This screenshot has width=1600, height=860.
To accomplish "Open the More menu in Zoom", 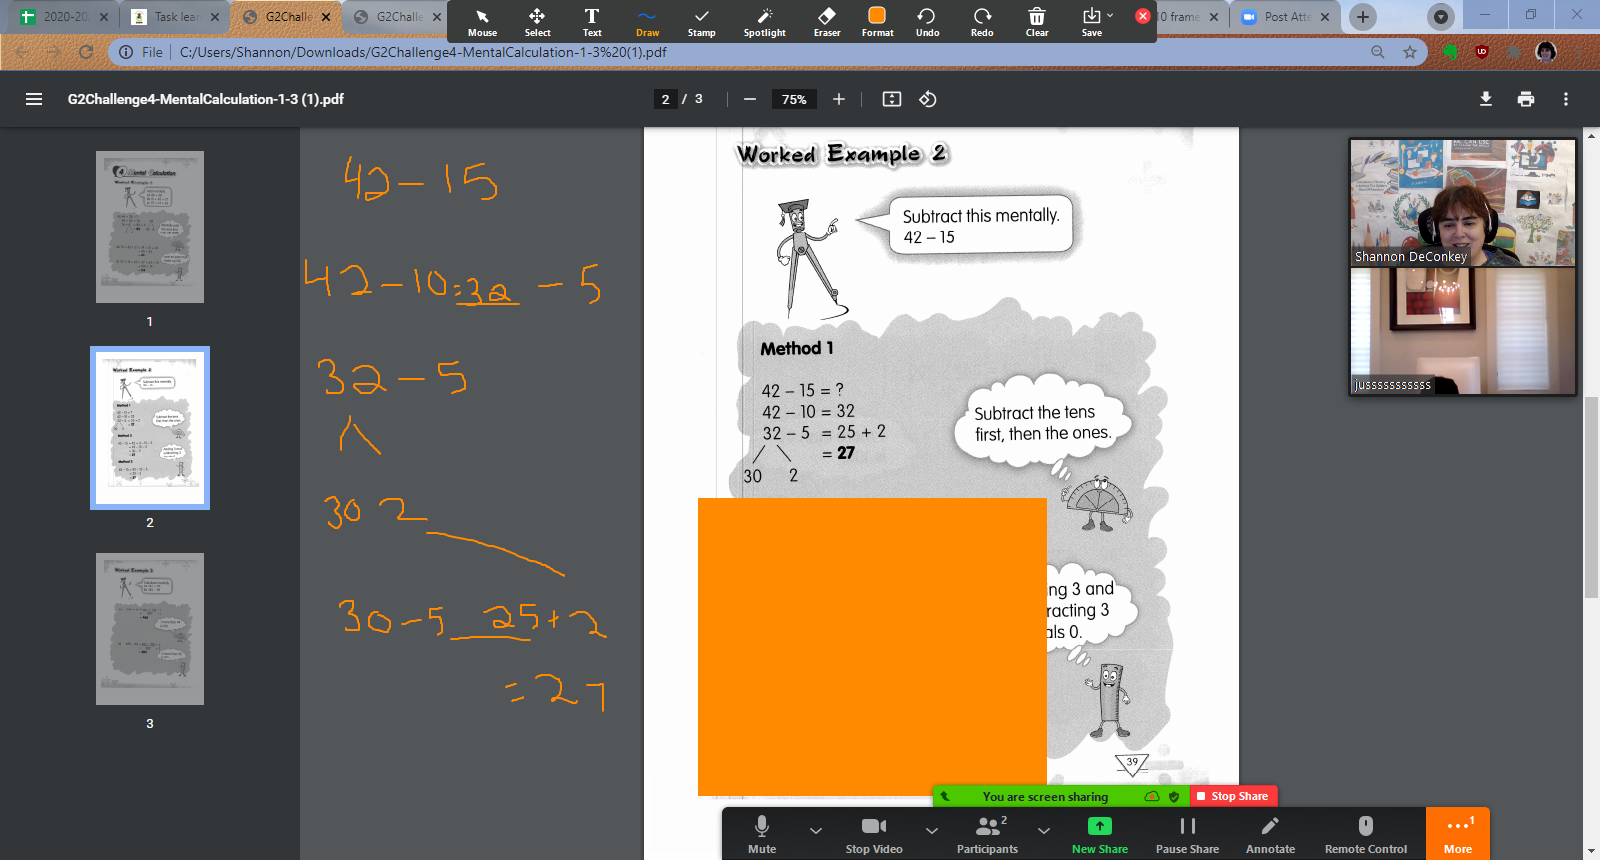I will 1458,834.
